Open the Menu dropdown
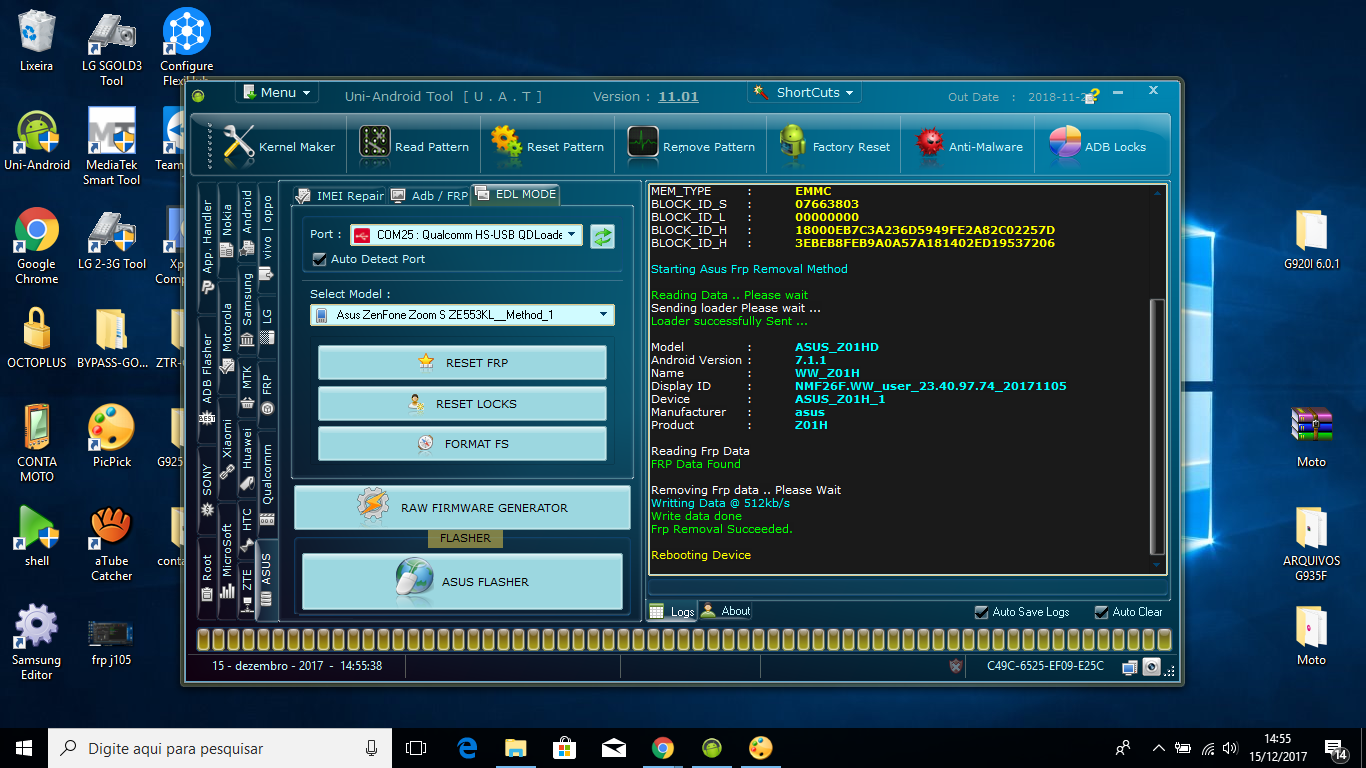The height and width of the screenshot is (768, 1366). coord(277,92)
